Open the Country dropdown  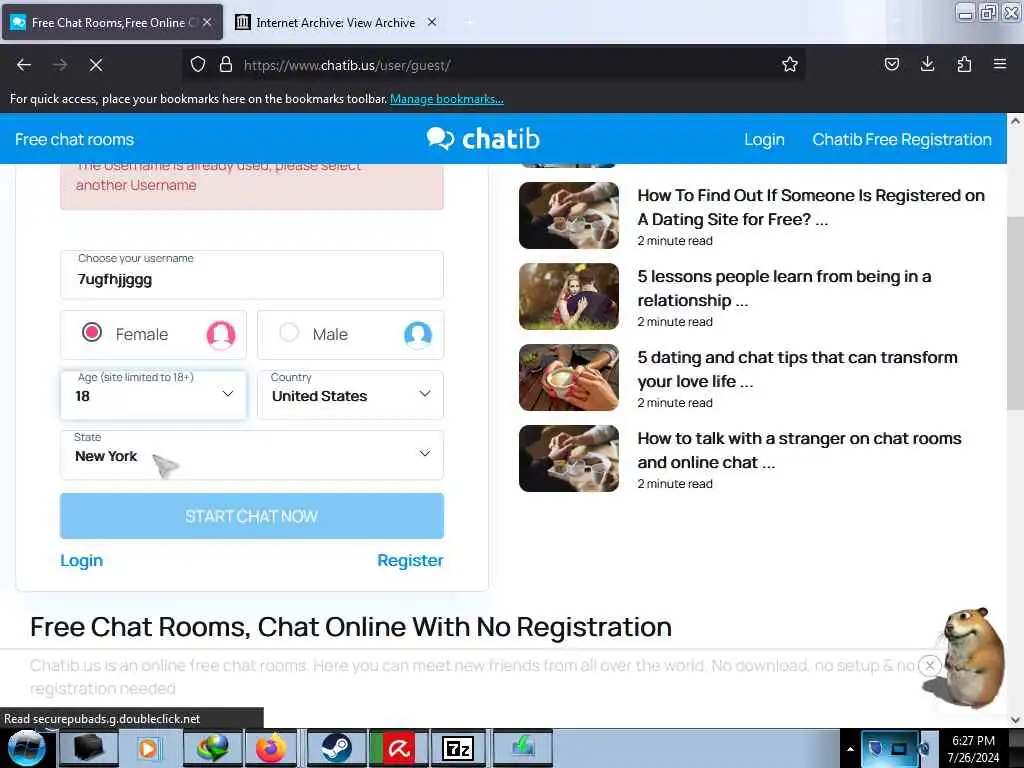point(351,394)
